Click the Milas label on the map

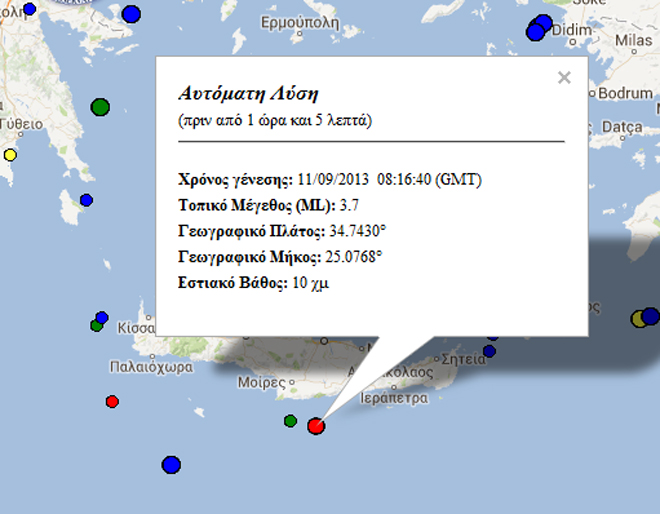point(632,41)
